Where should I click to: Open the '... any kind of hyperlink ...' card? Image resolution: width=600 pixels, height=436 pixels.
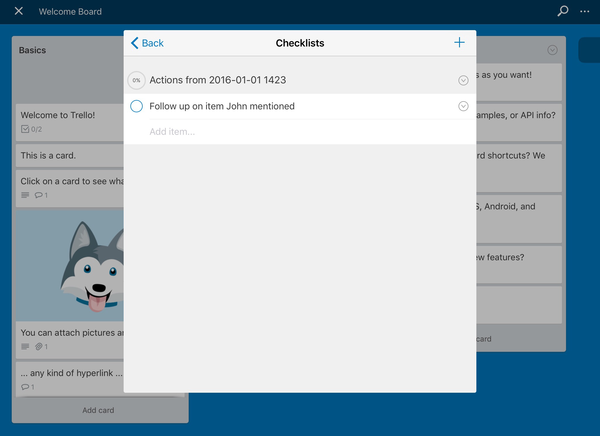click(x=70, y=379)
